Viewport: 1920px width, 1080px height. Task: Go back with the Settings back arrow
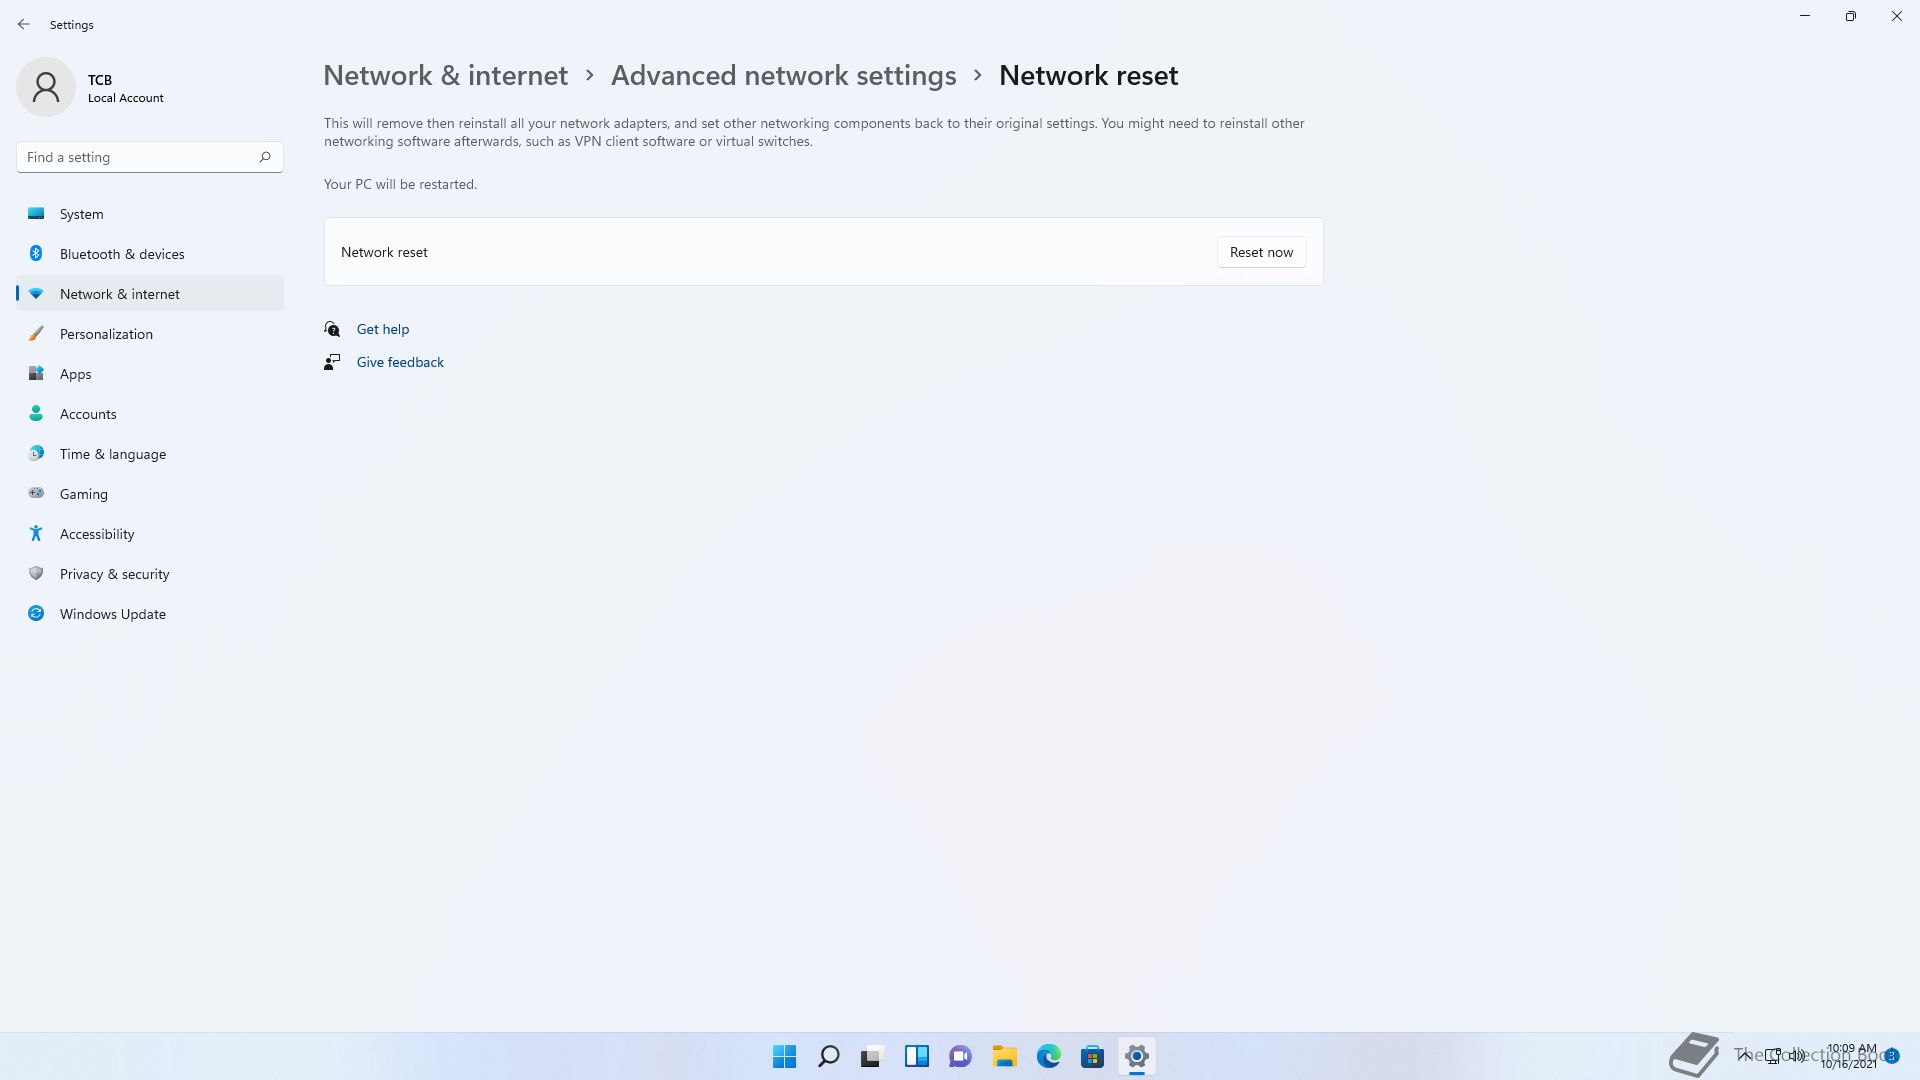(24, 24)
